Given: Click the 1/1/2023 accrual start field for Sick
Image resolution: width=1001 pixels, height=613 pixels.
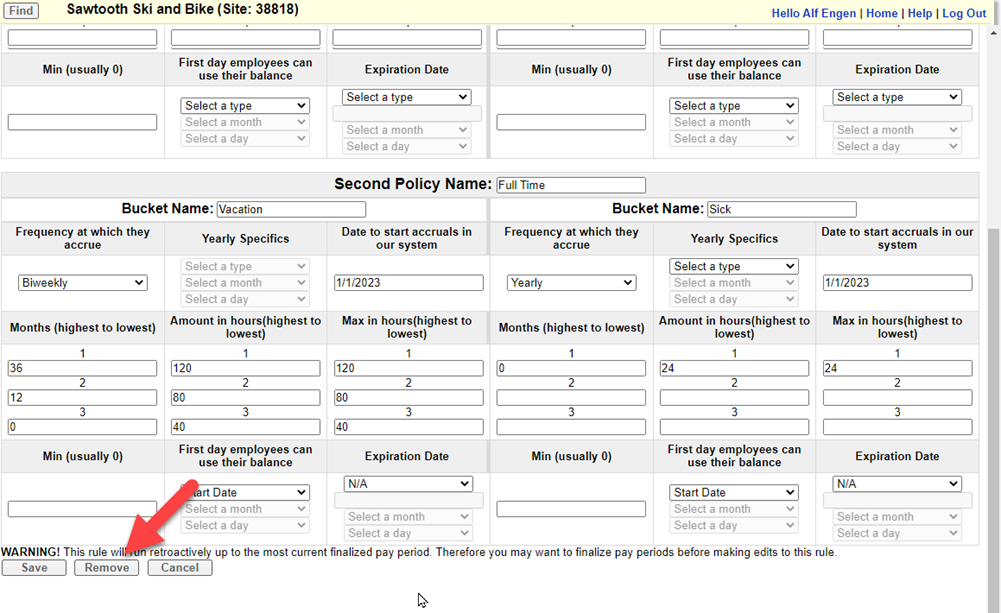Looking at the screenshot, I should (896, 282).
